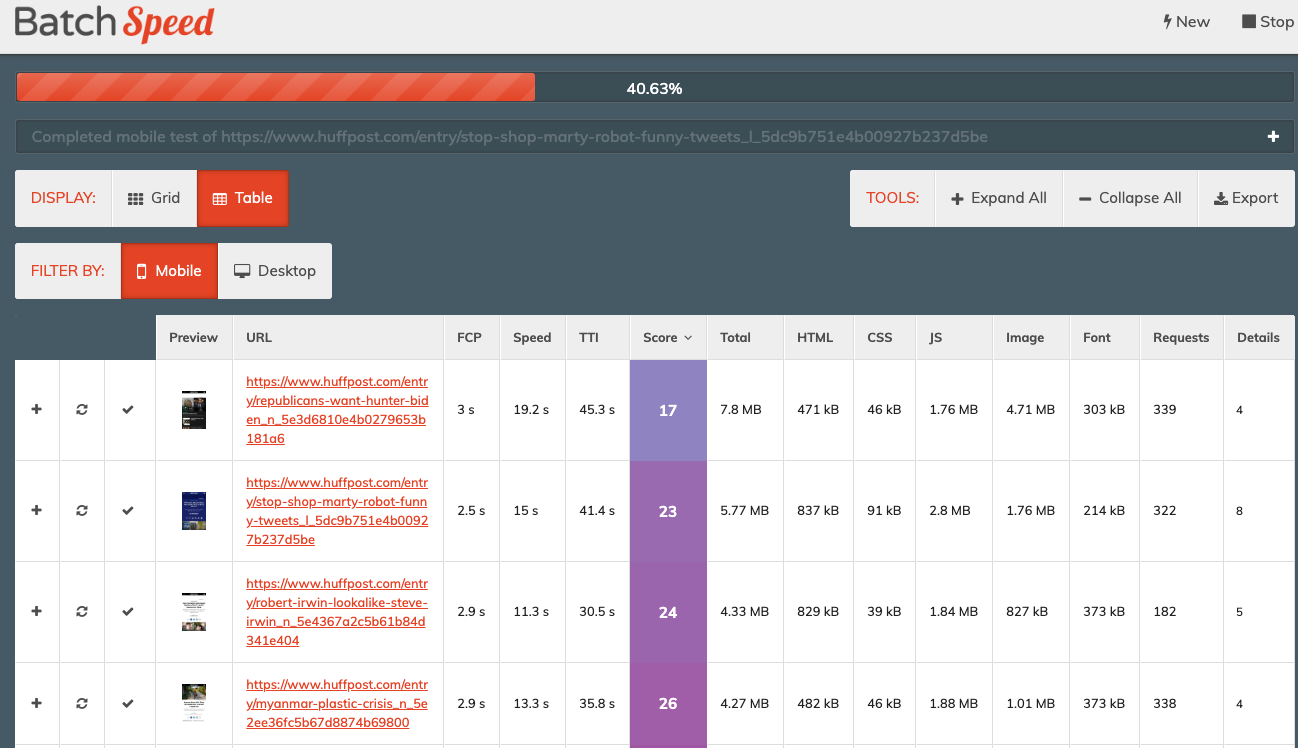
Task: Rerun test for stop-shop-marty-robot row
Action: [82, 511]
